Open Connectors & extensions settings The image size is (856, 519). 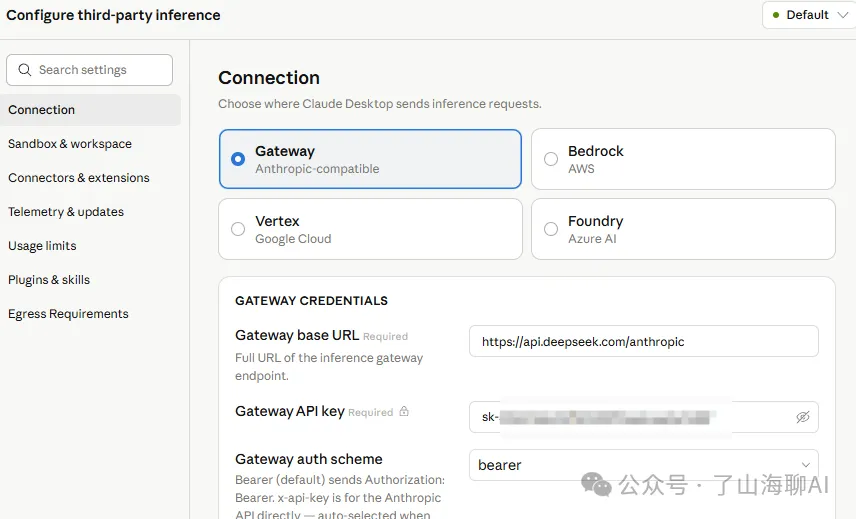[x=79, y=178]
